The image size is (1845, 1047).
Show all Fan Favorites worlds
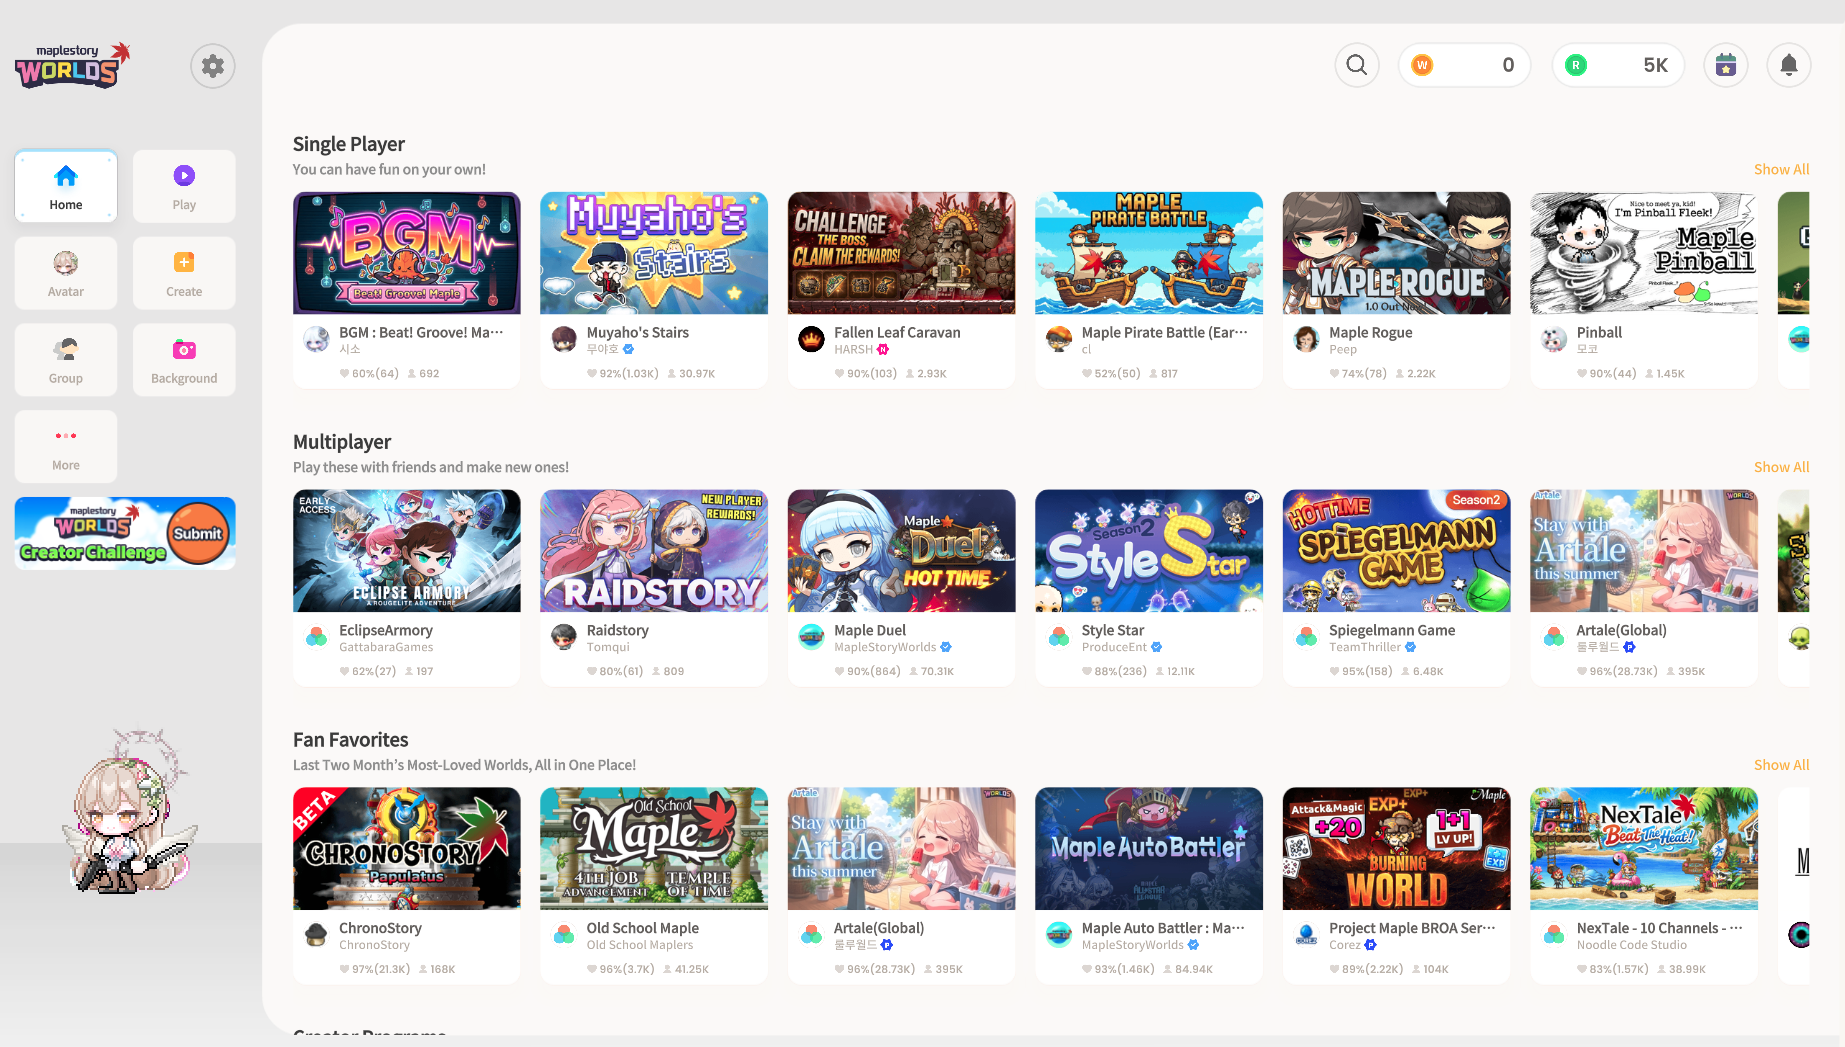[1781, 765]
